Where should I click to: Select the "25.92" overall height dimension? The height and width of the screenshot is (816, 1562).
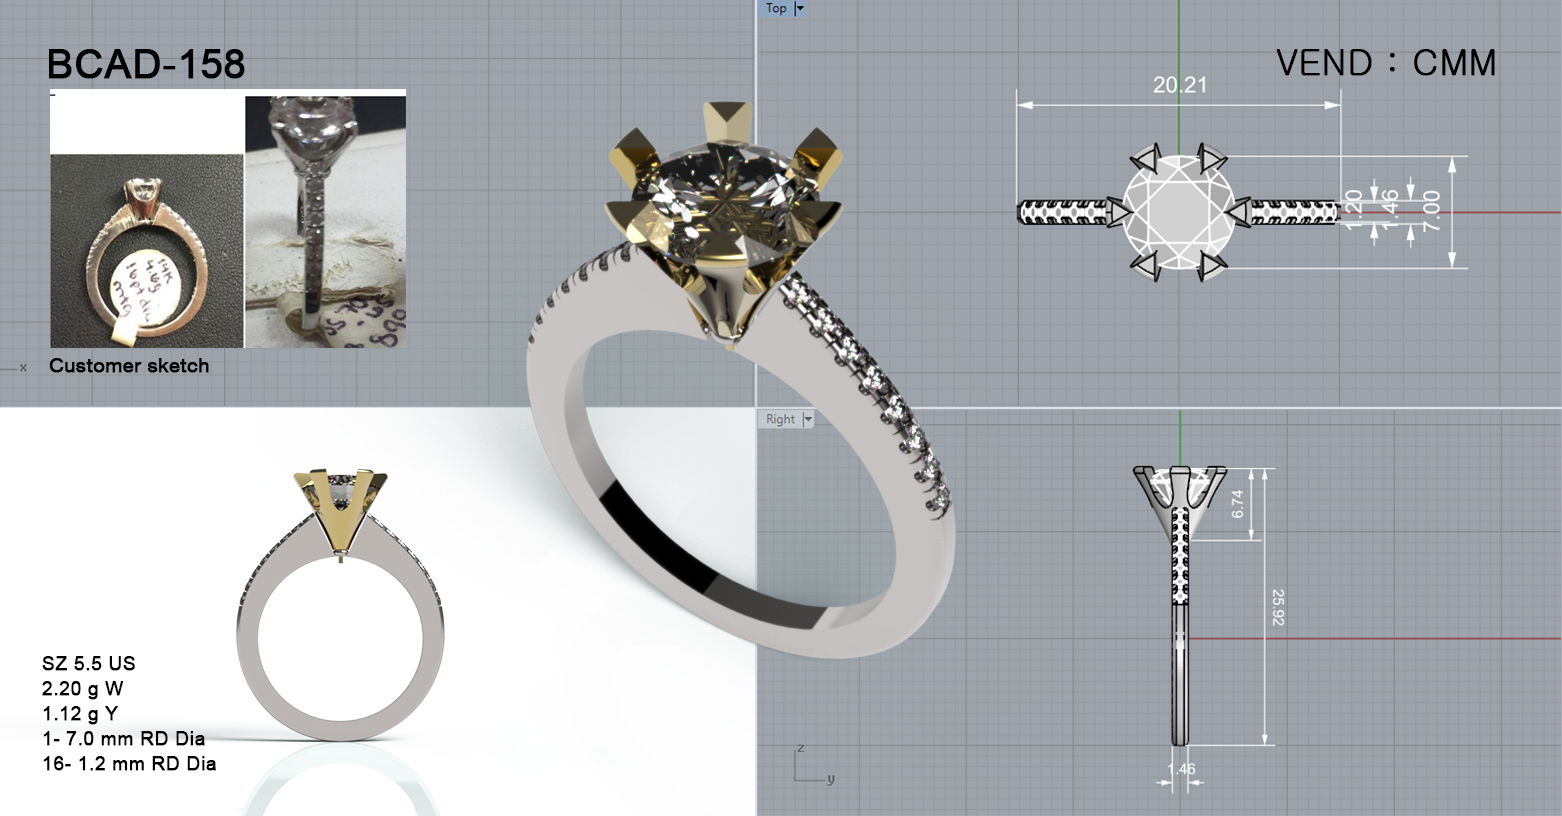(x=1278, y=607)
